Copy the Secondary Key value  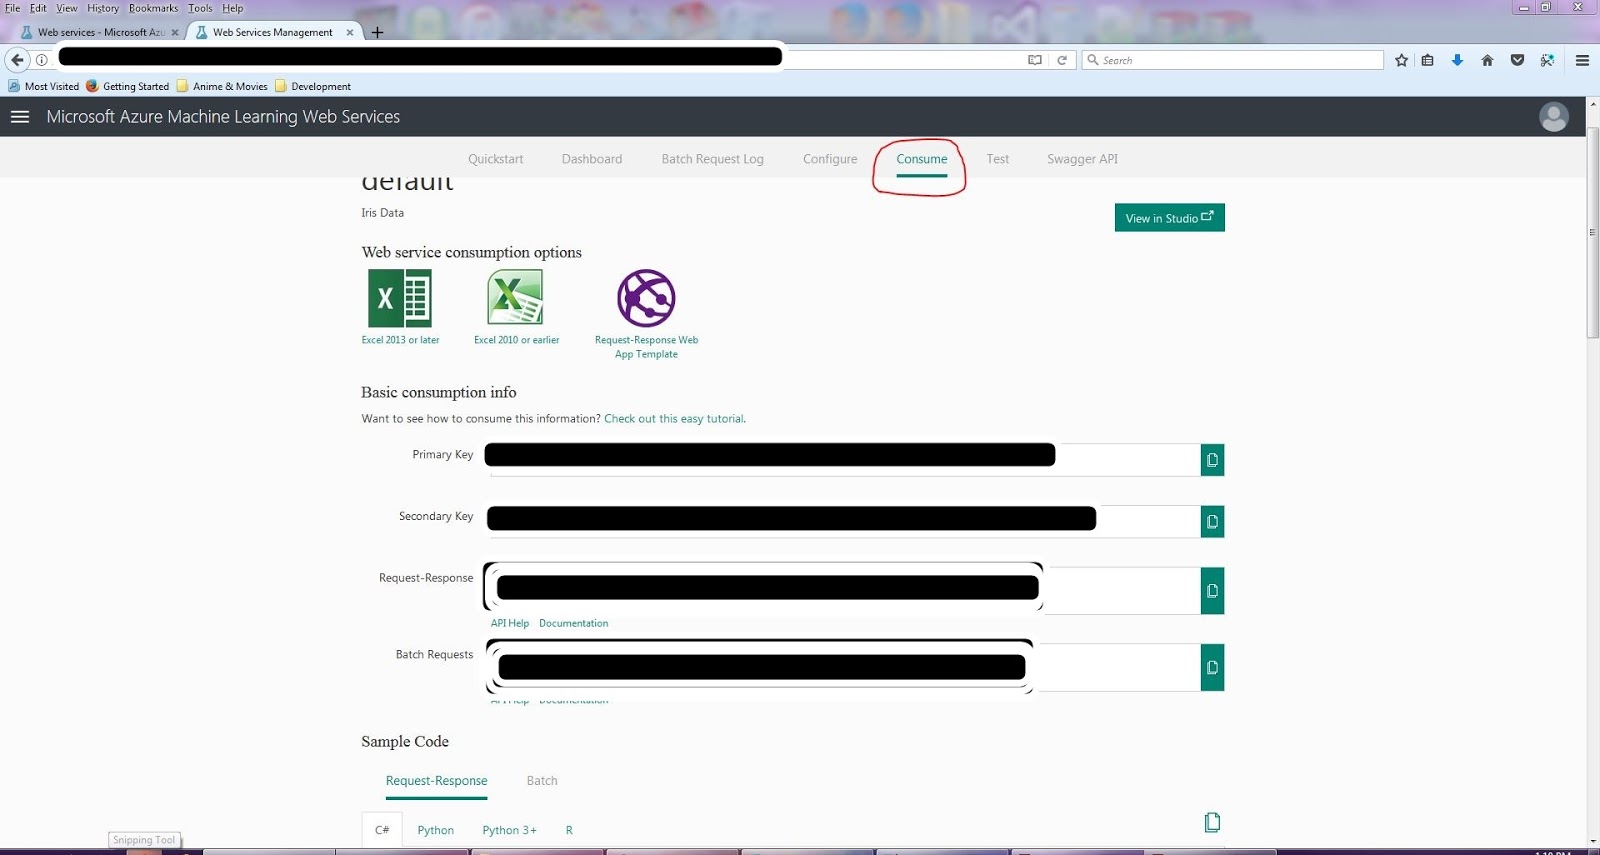pos(1212,522)
